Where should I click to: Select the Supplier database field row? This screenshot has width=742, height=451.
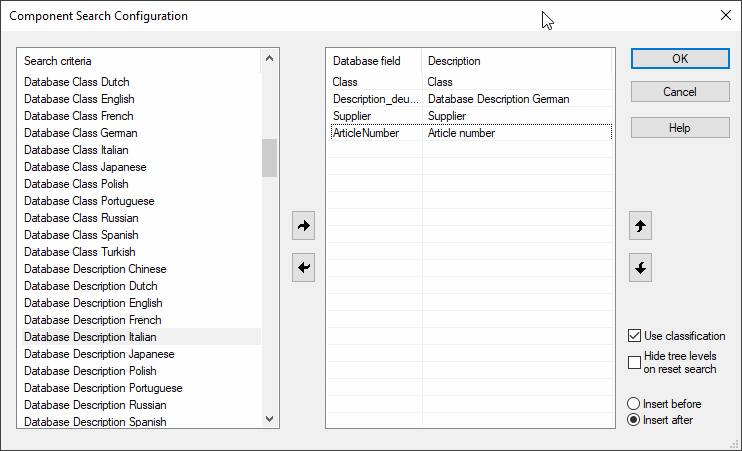pyautogui.click(x=470, y=116)
